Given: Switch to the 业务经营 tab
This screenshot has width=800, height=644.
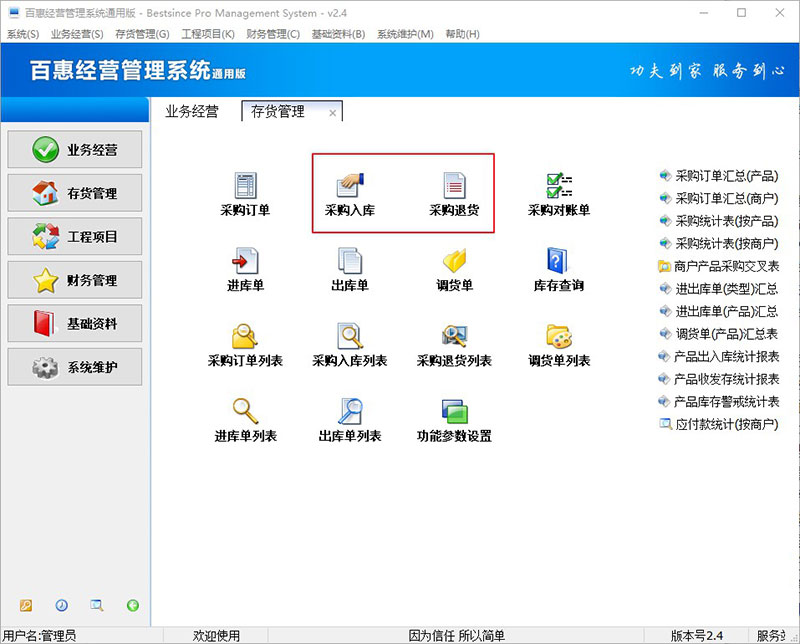Looking at the screenshot, I should [x=192, y=111].
